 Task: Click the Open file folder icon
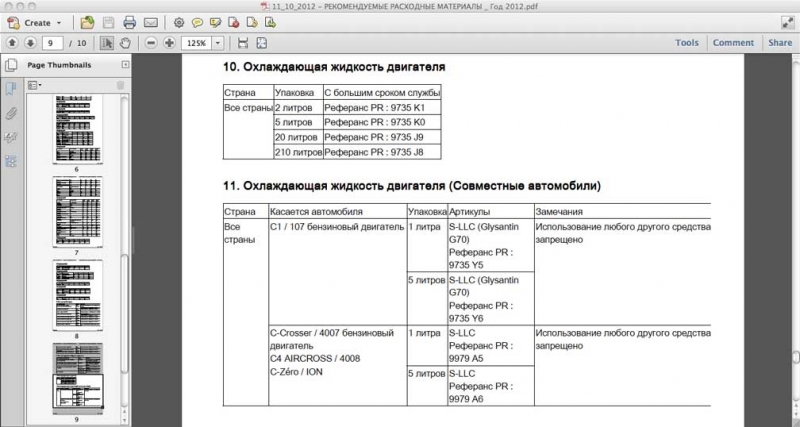click(87, 22)
